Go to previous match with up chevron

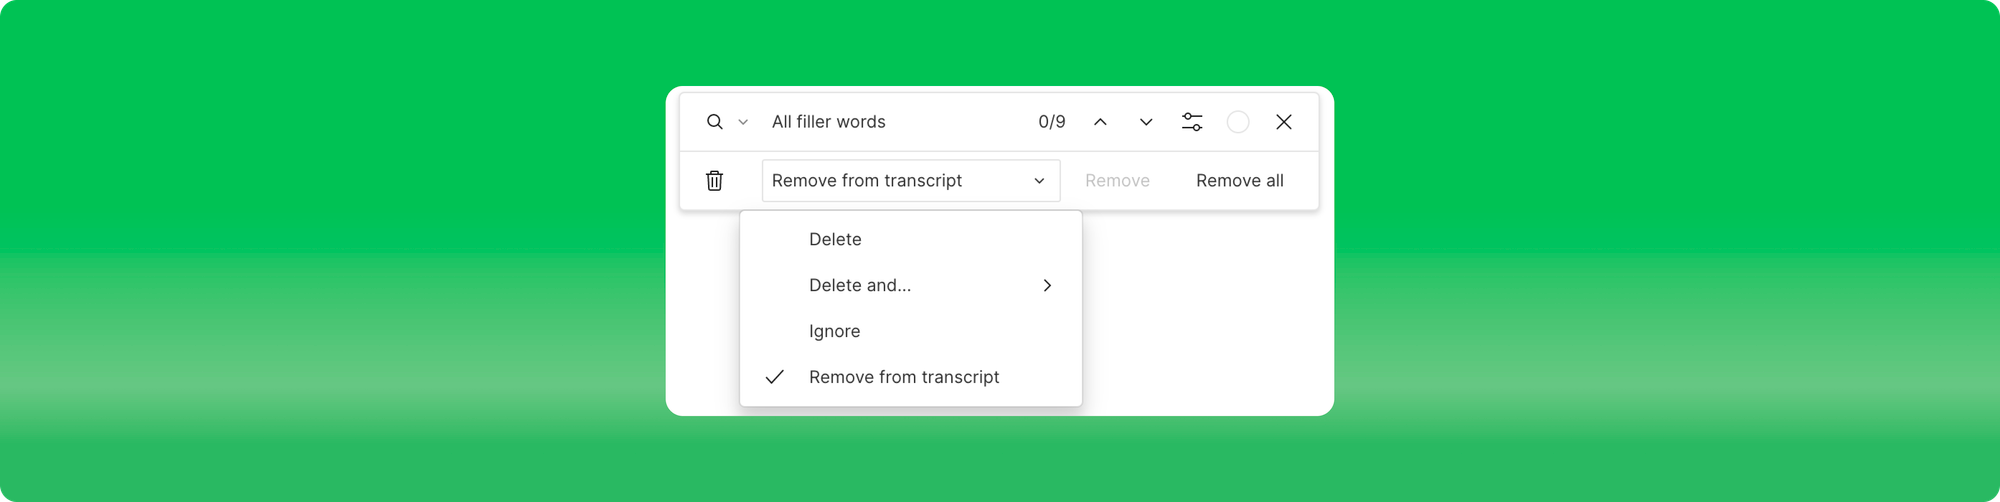coord(1100,122)
